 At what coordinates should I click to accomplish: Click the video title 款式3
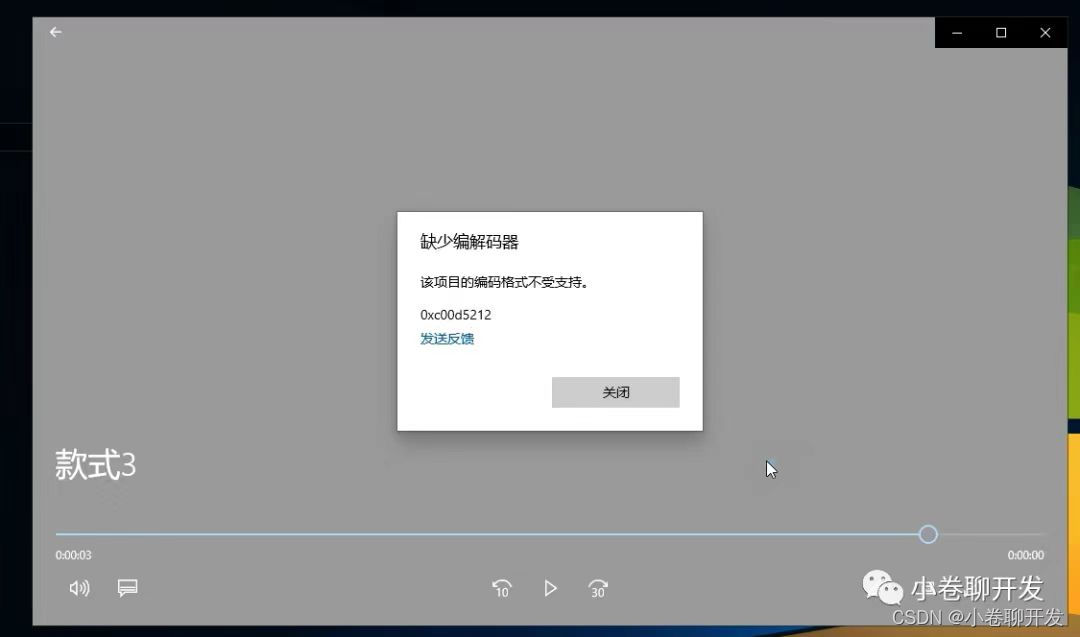click(96, 465)
